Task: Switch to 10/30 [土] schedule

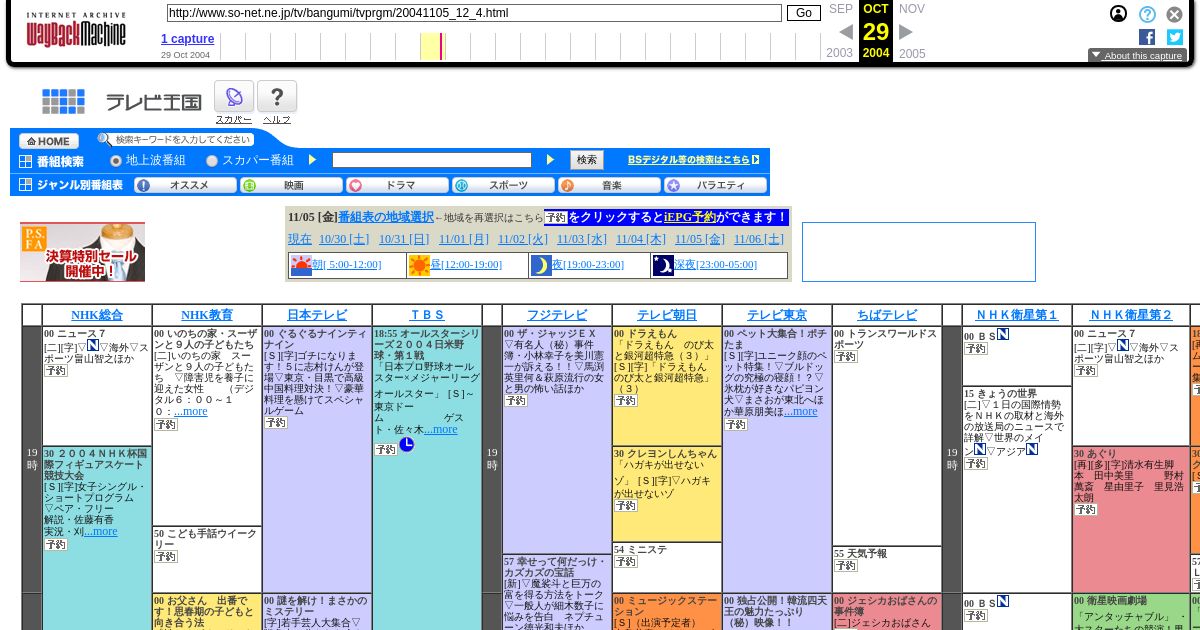Action: pyautogui.click(x=344, y=239)
